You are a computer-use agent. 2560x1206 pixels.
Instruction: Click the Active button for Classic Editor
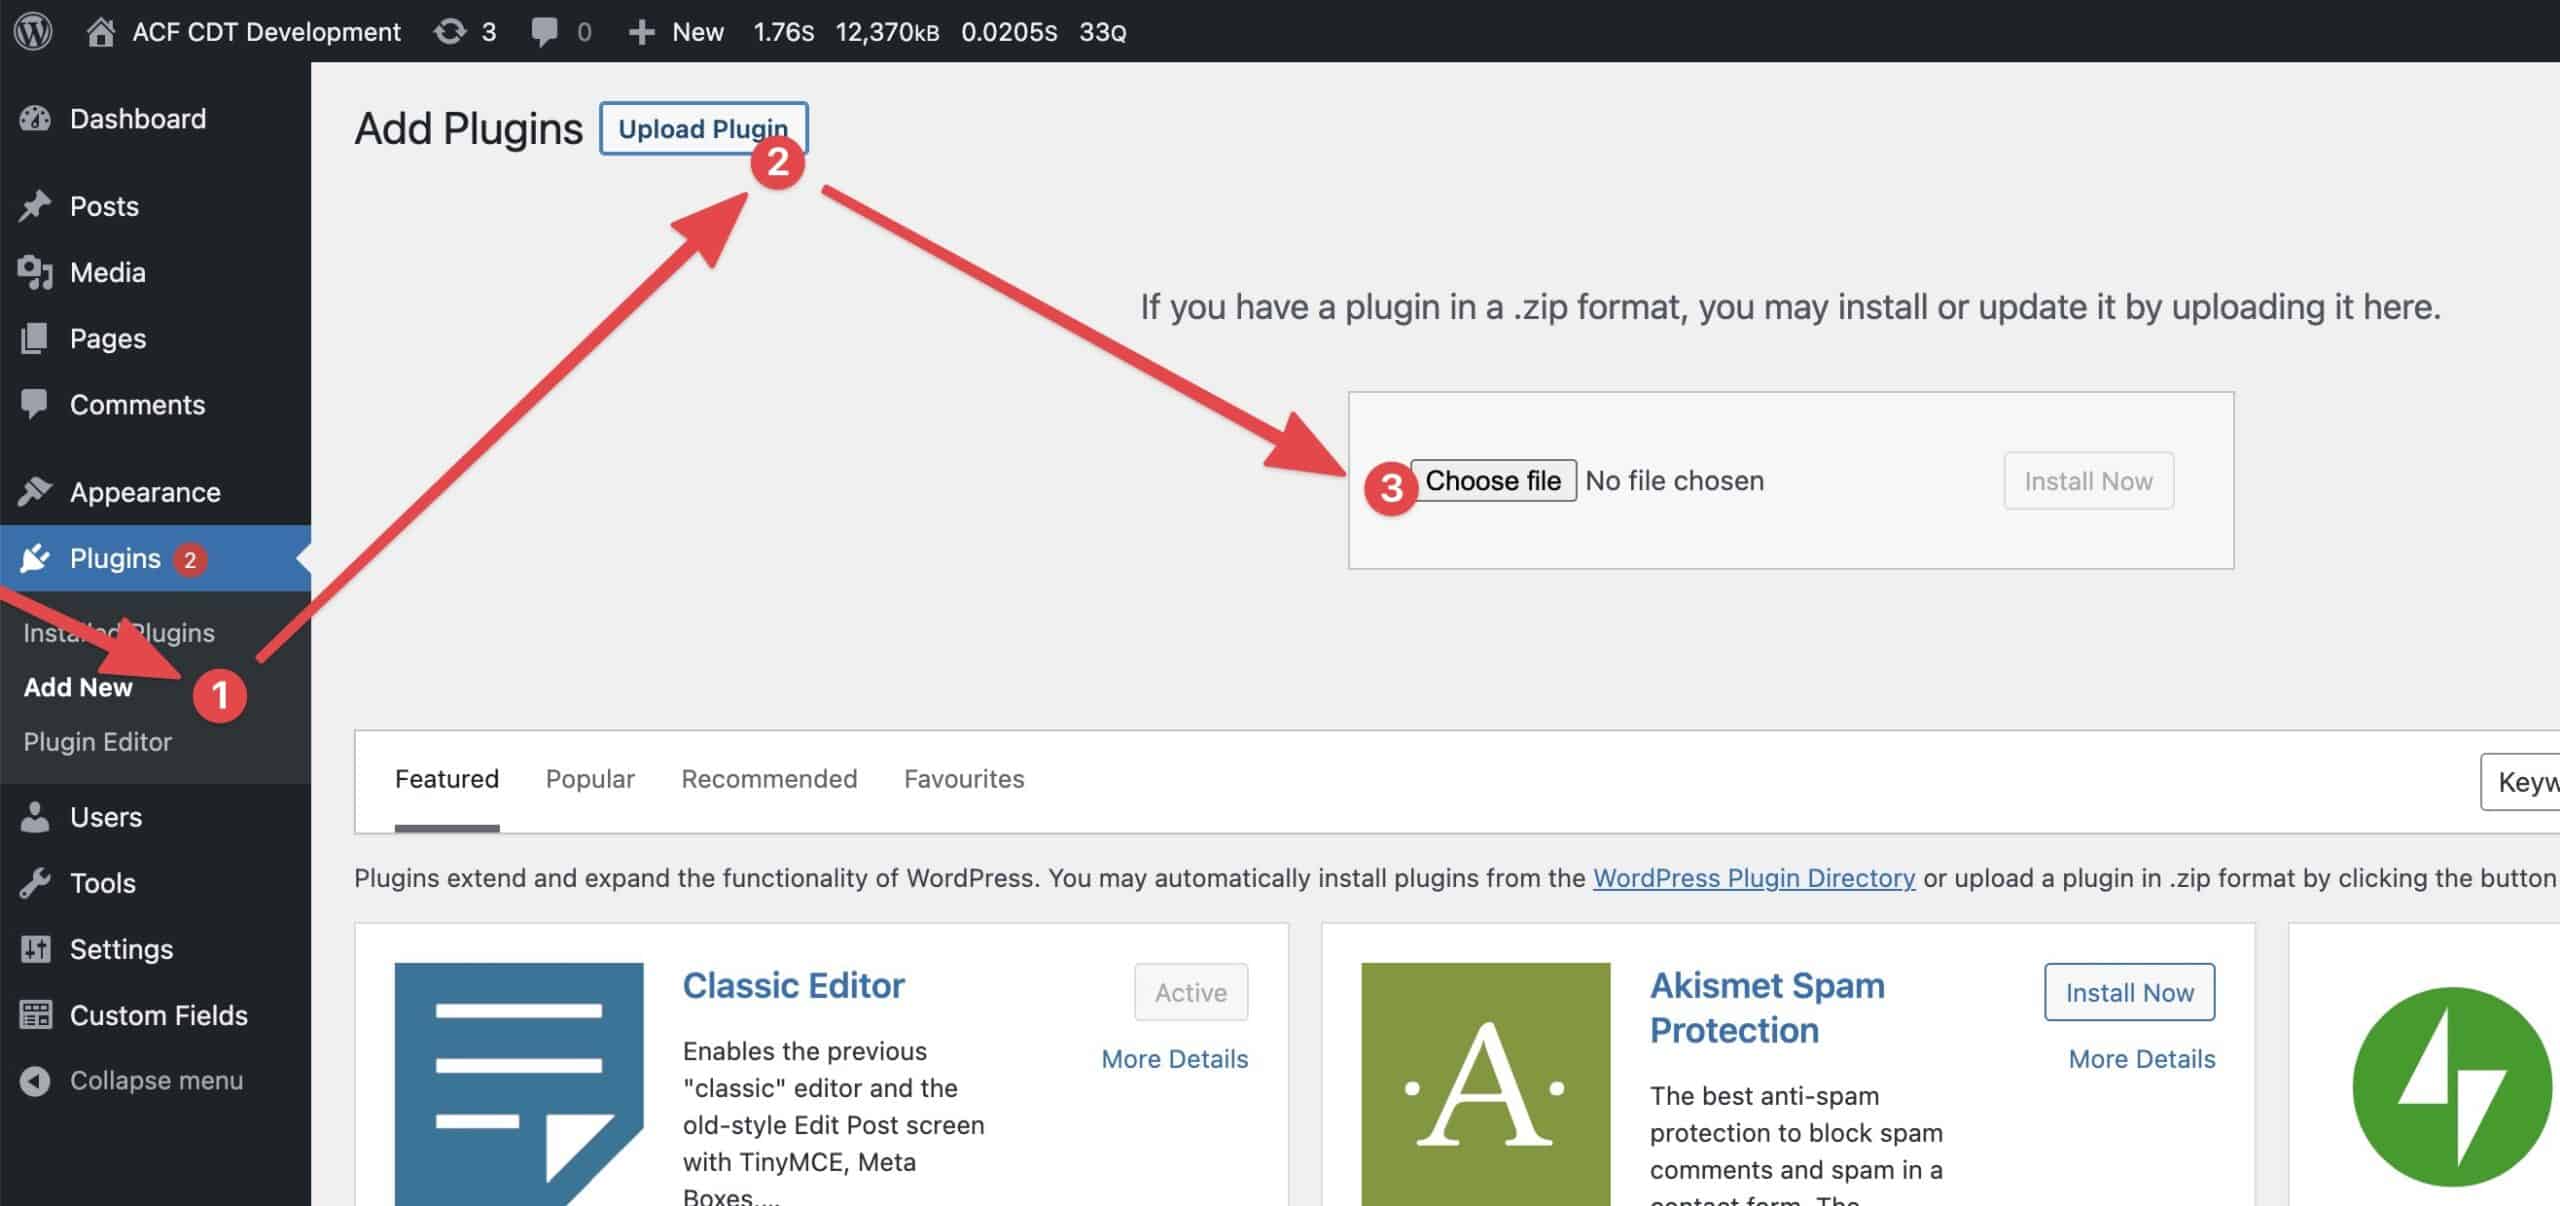coord(1190,992)
